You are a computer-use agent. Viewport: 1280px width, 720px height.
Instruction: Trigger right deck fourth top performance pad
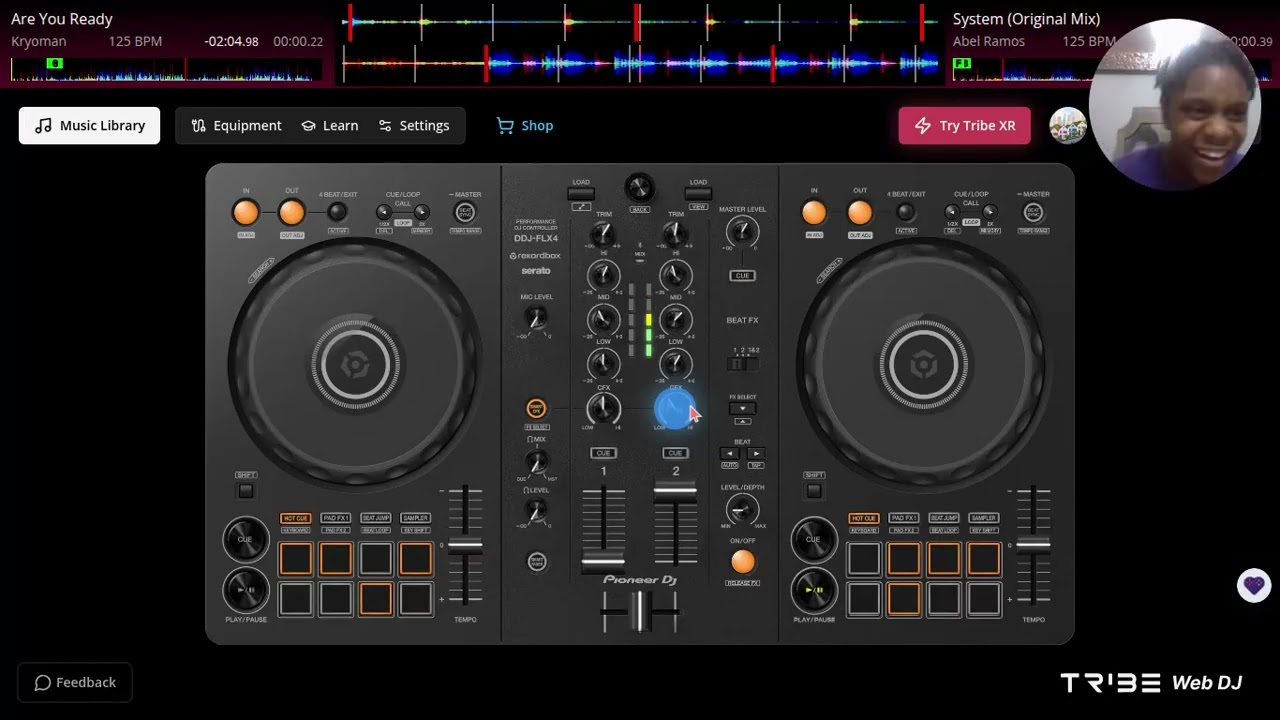tap(983, 559)
